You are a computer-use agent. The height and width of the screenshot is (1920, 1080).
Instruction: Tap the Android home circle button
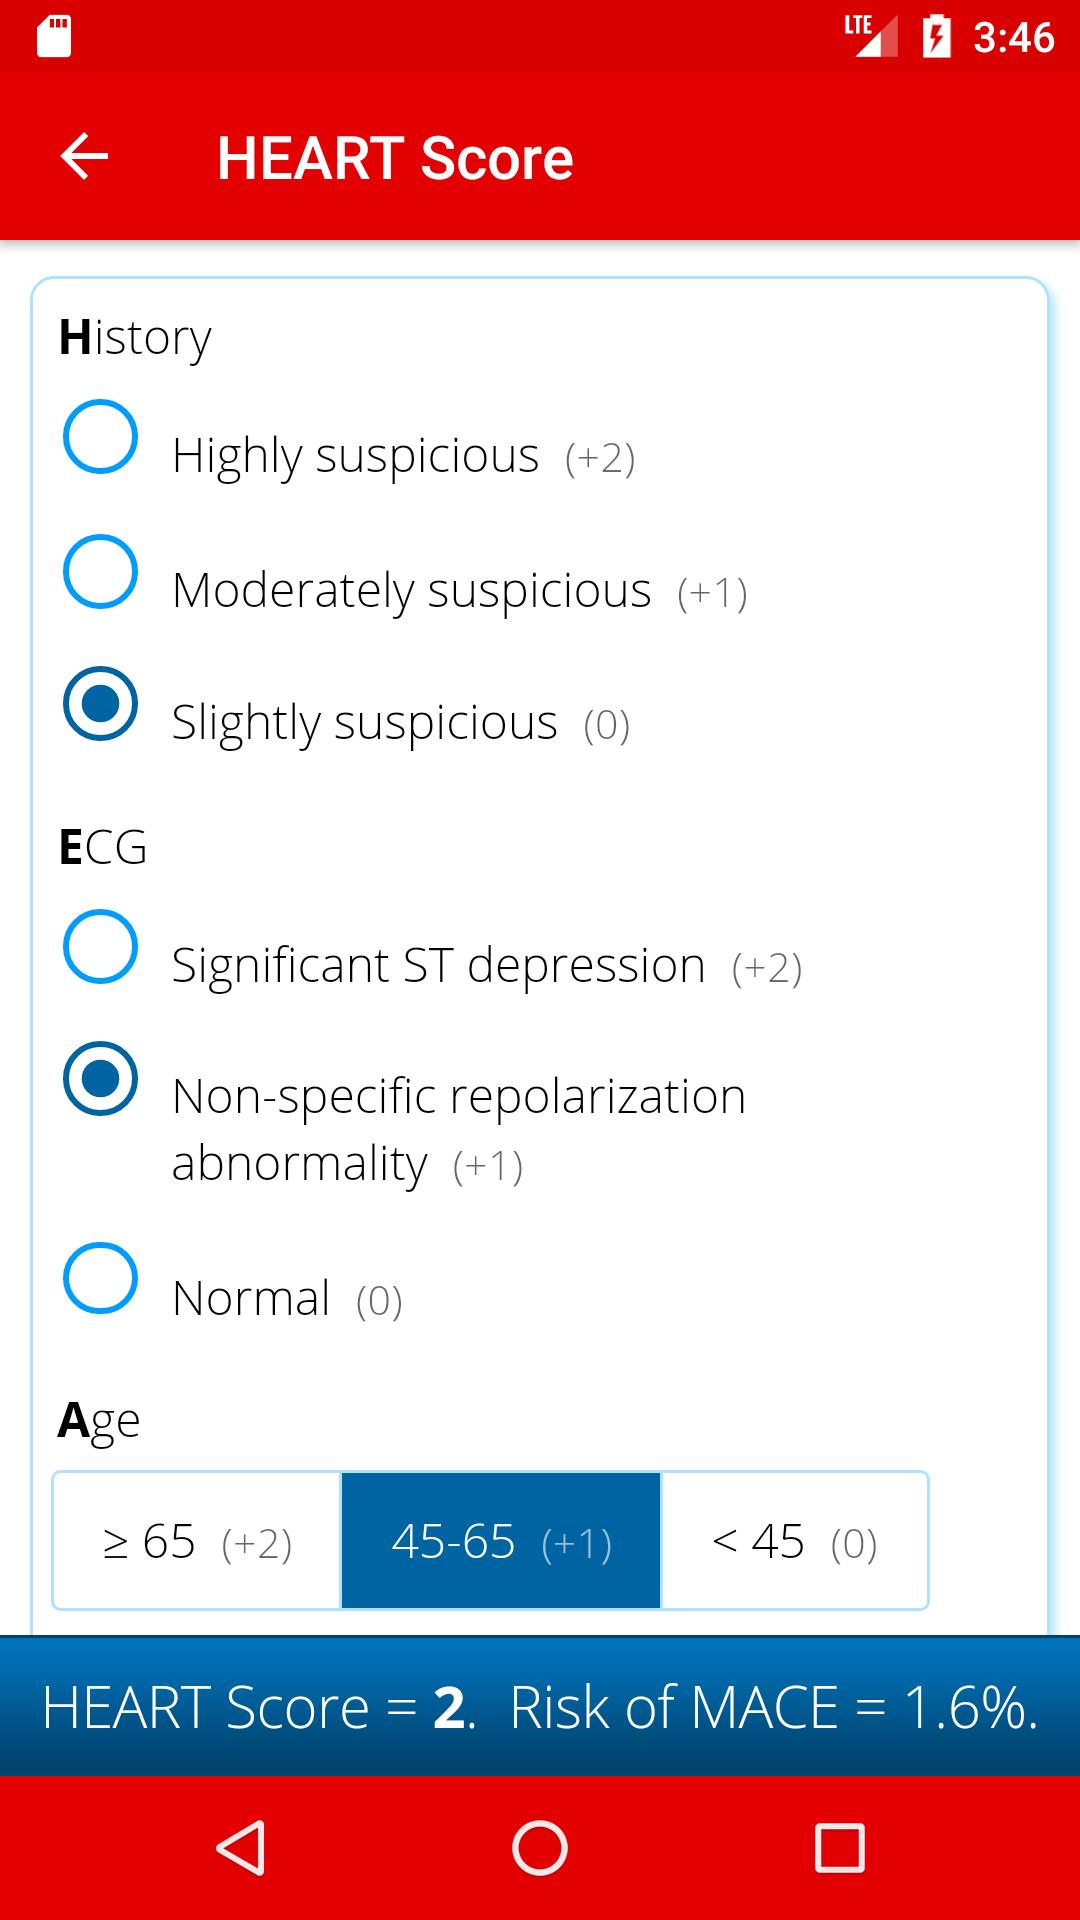[540, 1847]
